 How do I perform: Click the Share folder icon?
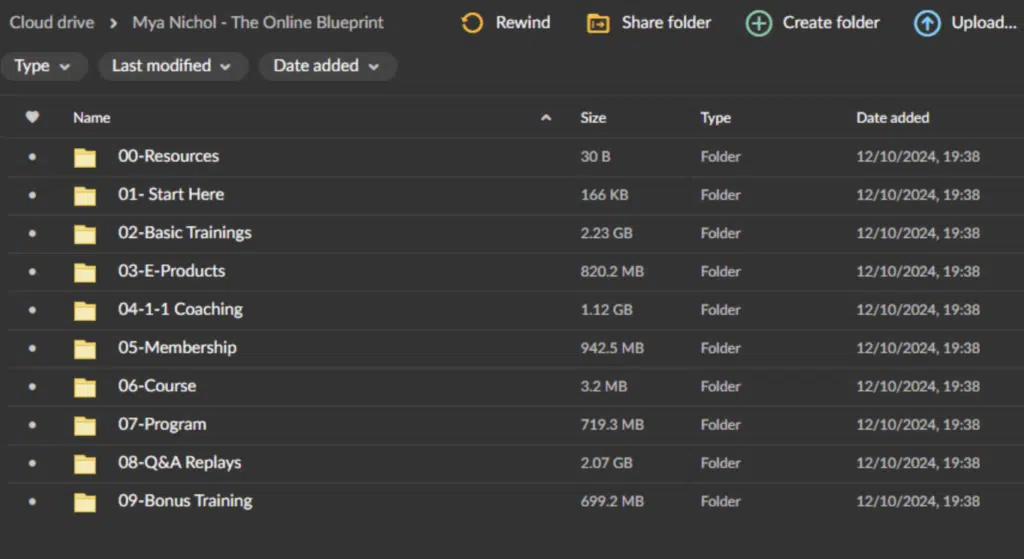point(598,24)
